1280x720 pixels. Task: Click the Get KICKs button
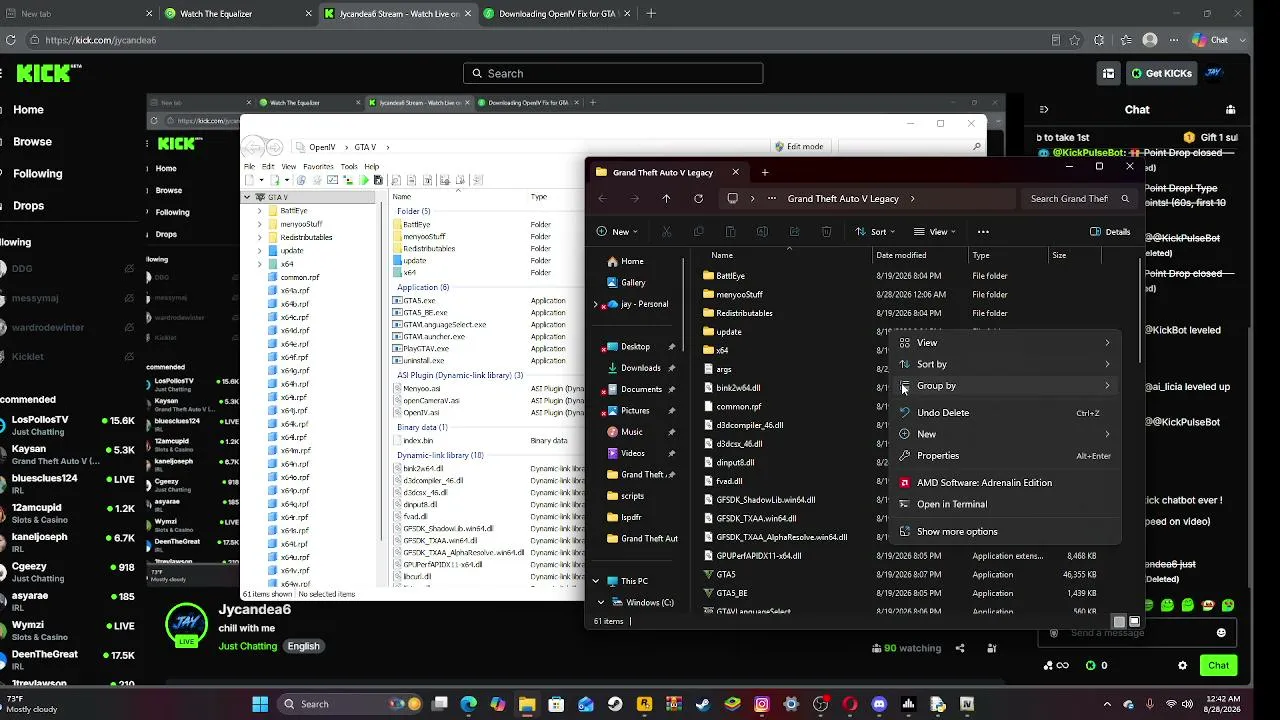tap(1162, 73)
